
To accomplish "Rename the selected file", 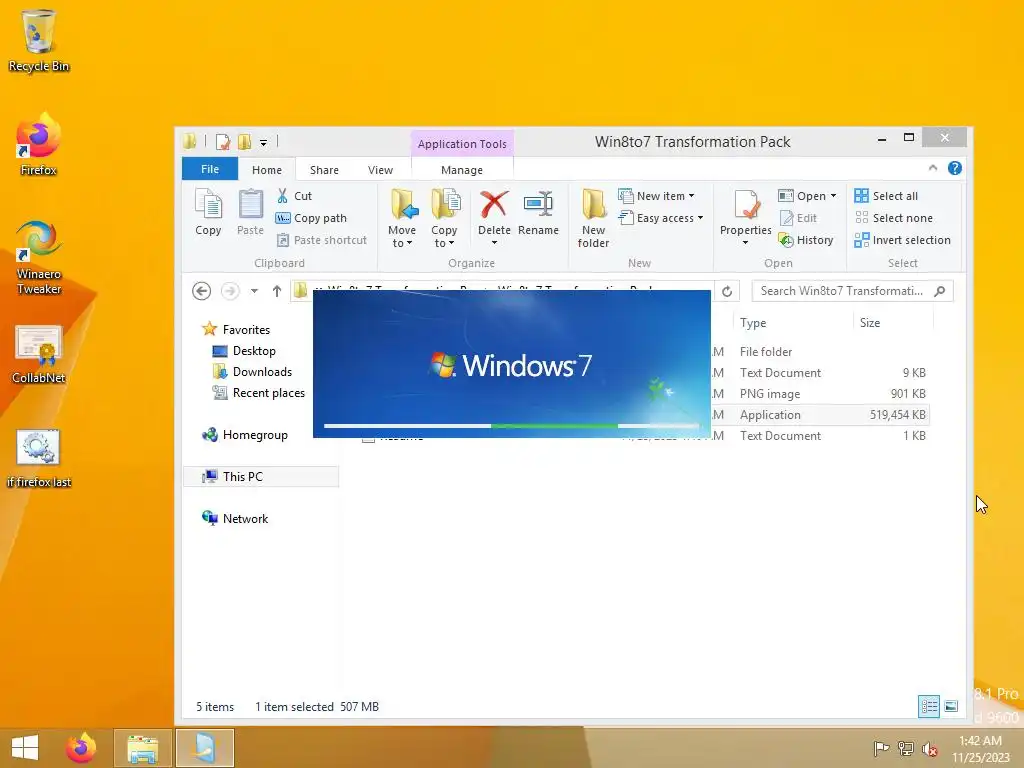I will (538, 212).
